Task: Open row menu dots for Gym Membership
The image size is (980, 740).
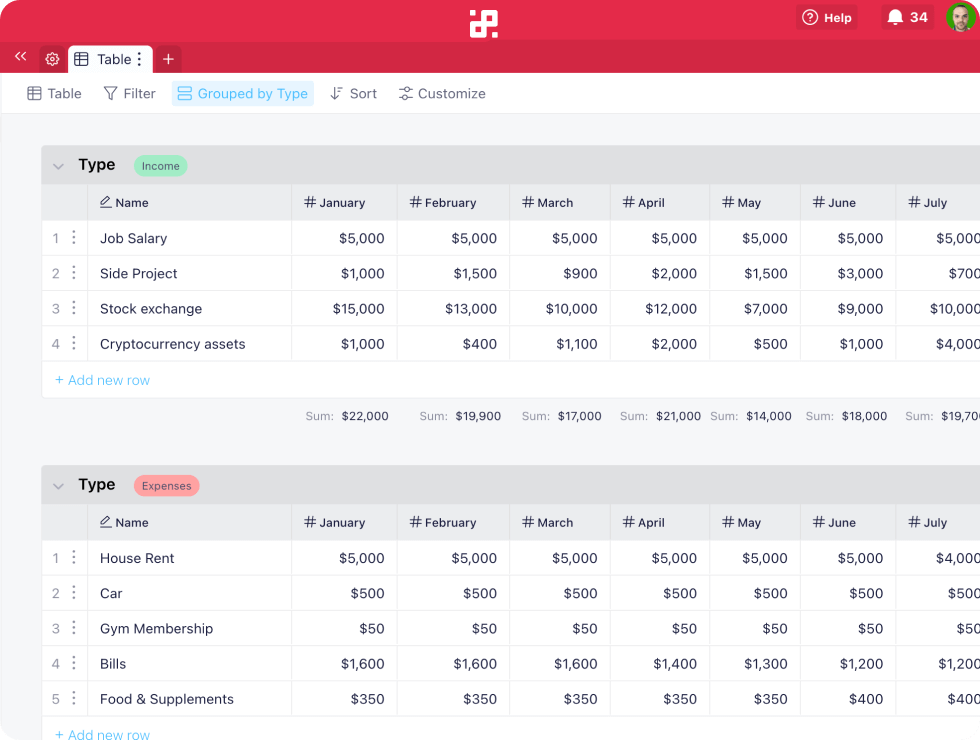Action: (73, 629)
